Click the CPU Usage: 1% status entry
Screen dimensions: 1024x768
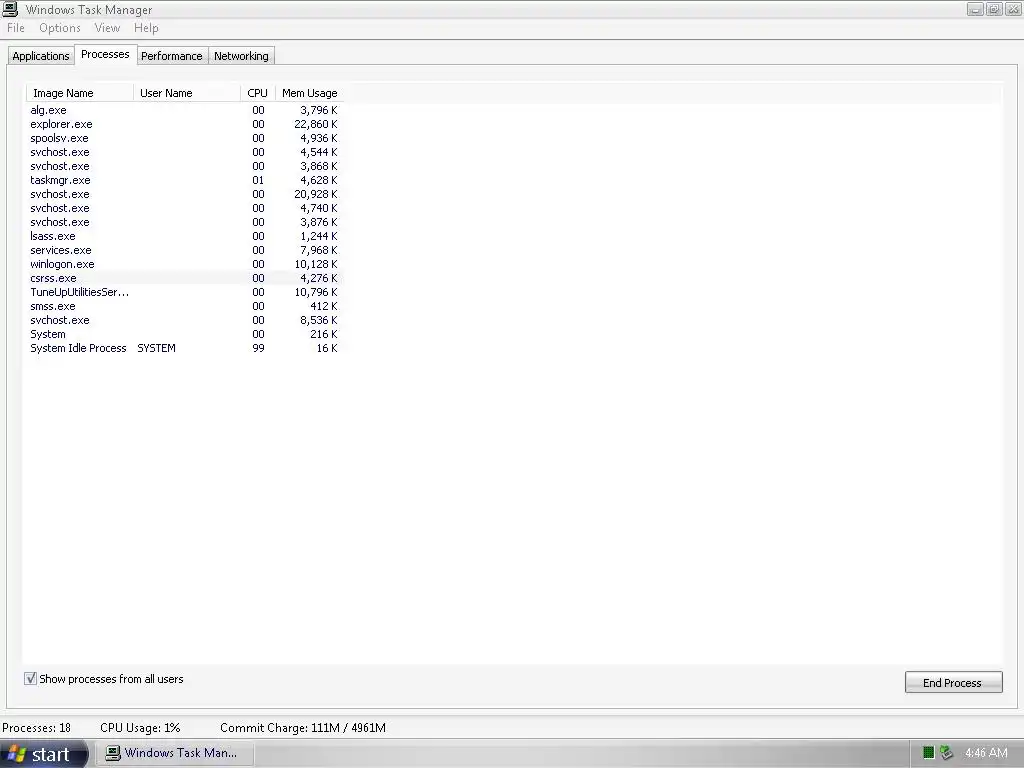[x=140, y=728]
